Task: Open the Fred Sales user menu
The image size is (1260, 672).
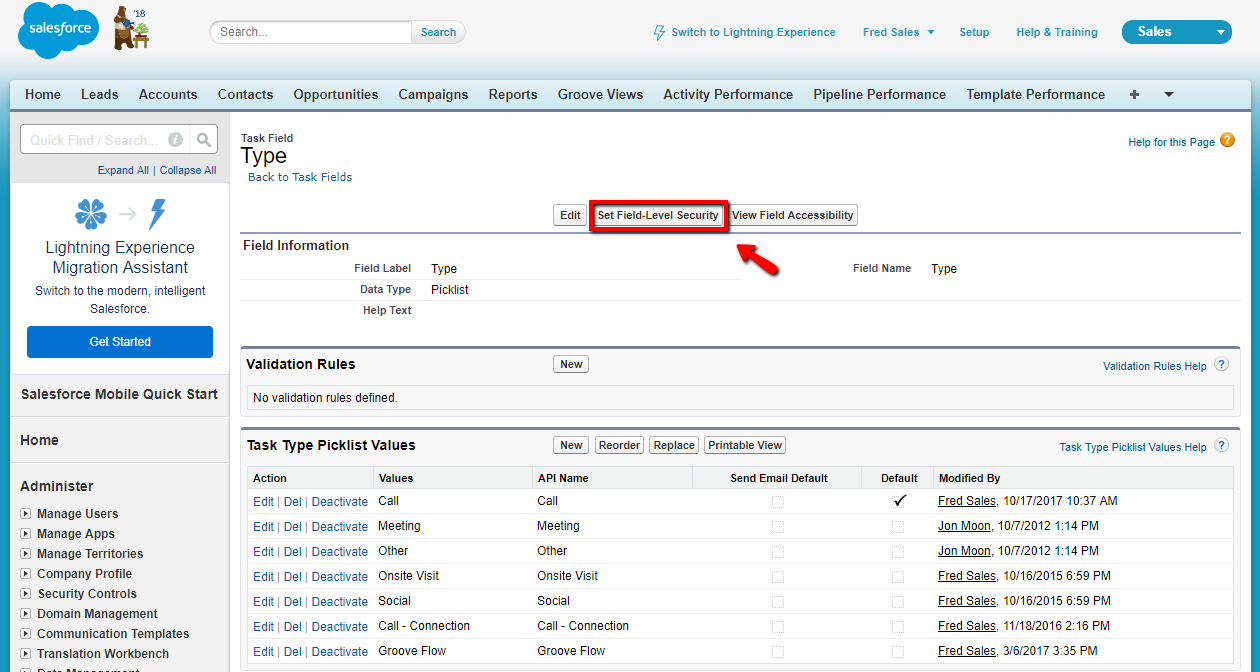Action: [898, 32]
